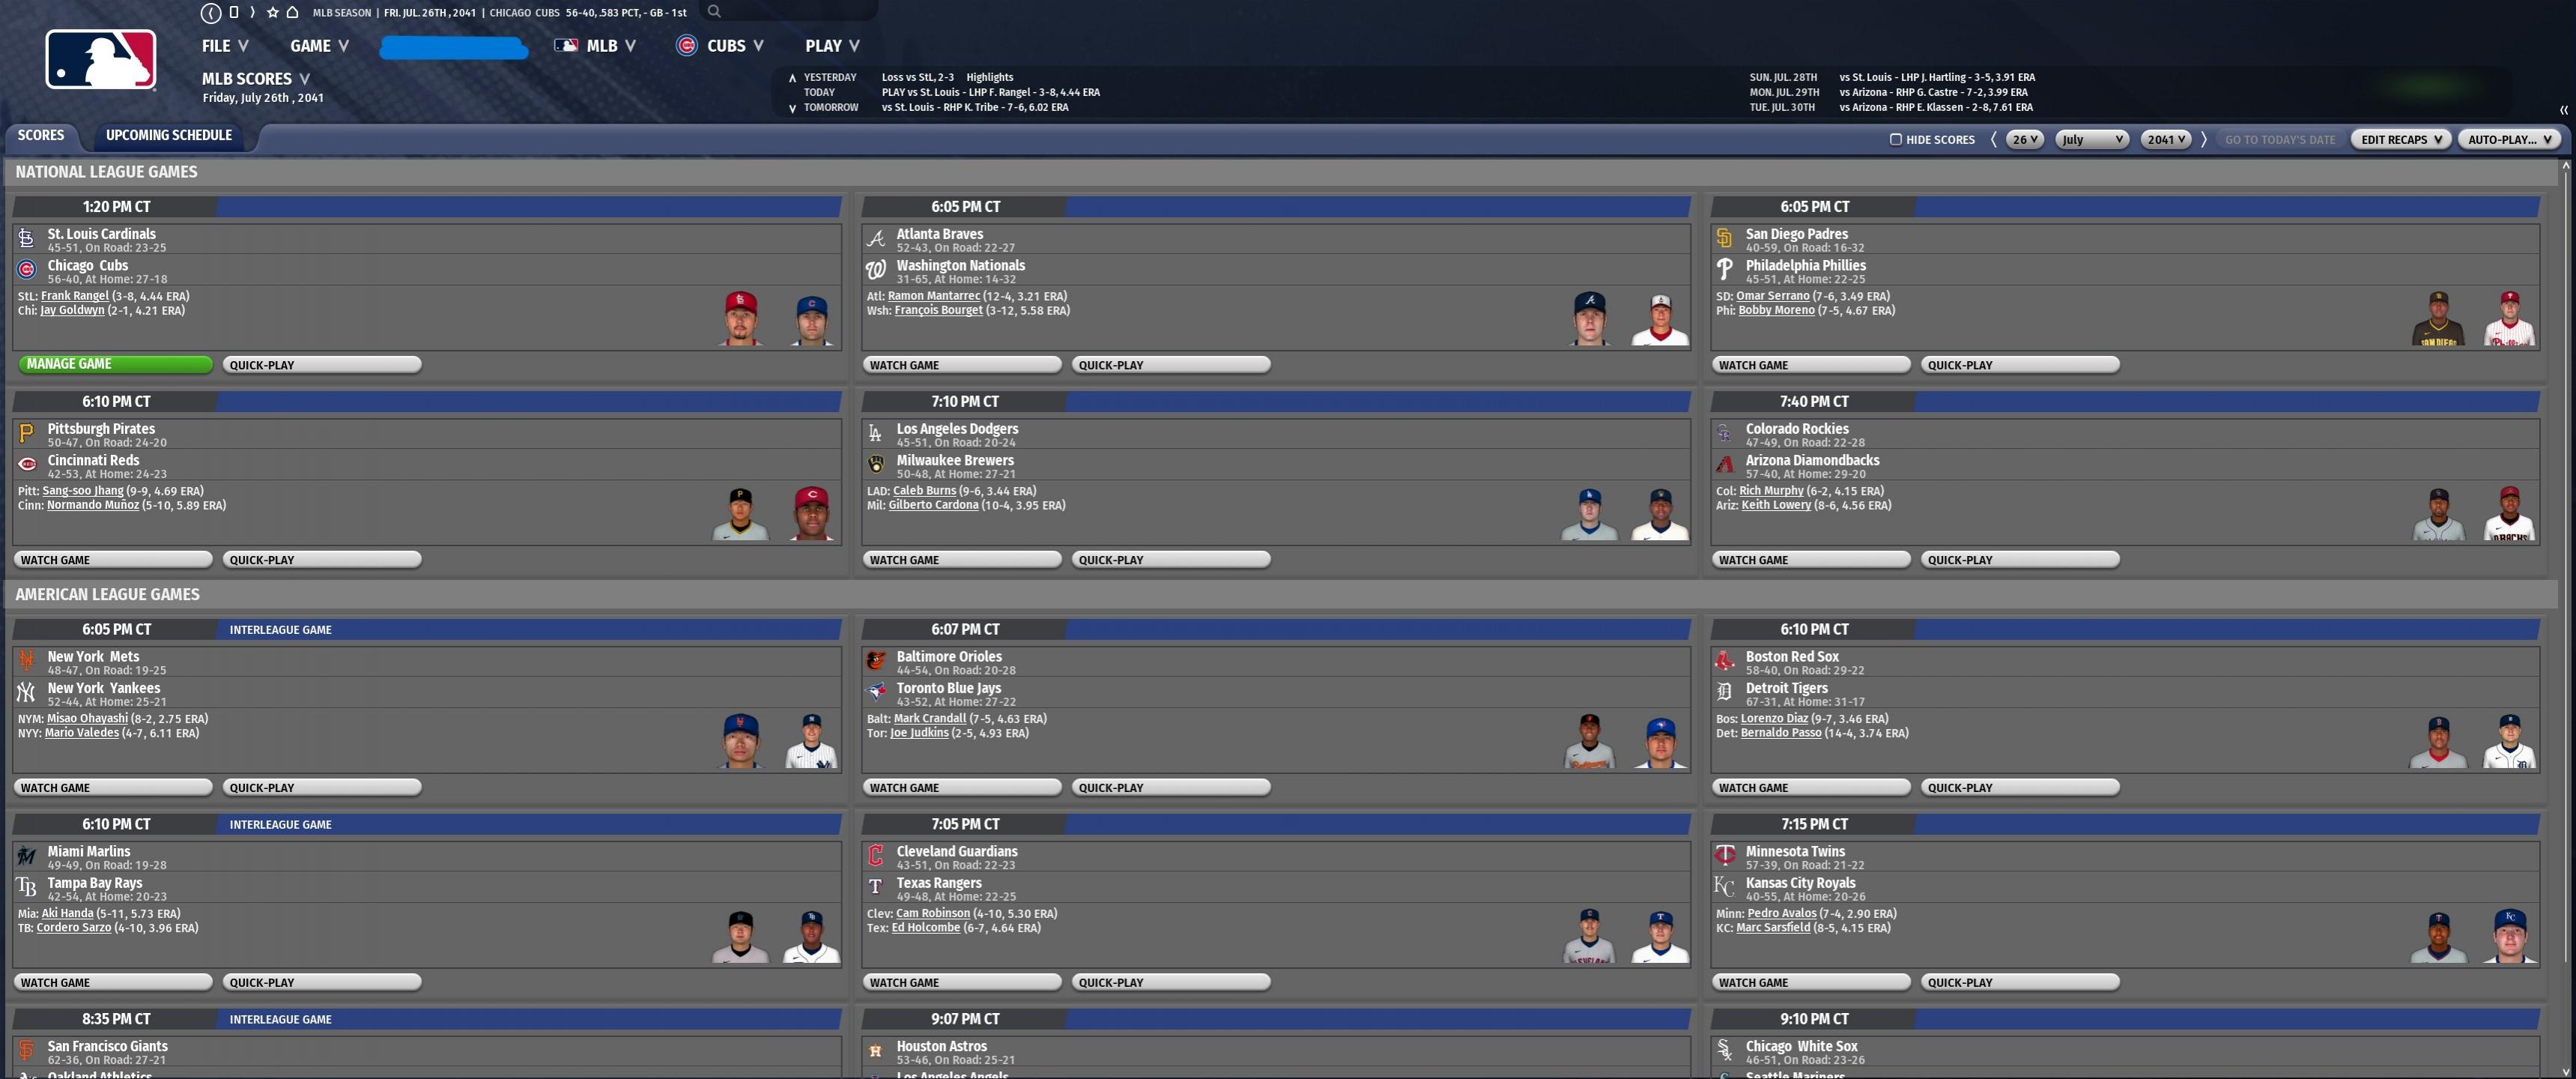The width and height of the screenshot is (2576, 1079).
Task: Open the PLAY menu
Action: pyautogui.click(x=832, y=46)
